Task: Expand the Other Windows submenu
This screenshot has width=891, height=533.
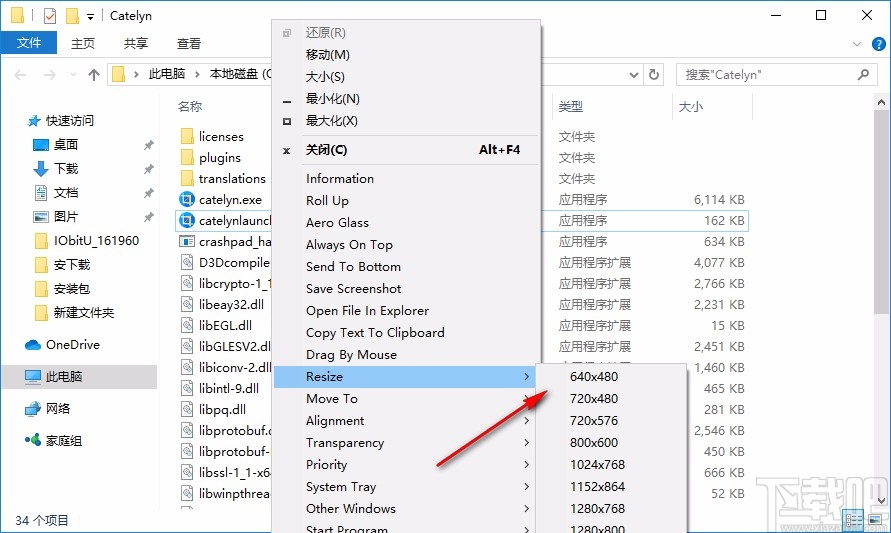Action: 526,509
